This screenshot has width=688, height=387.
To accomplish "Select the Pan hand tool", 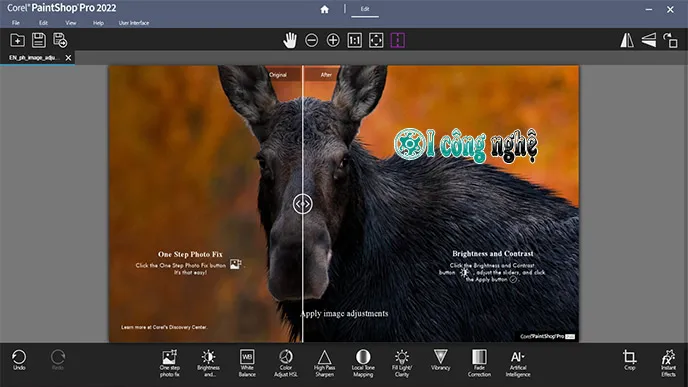I will point(290,40).
